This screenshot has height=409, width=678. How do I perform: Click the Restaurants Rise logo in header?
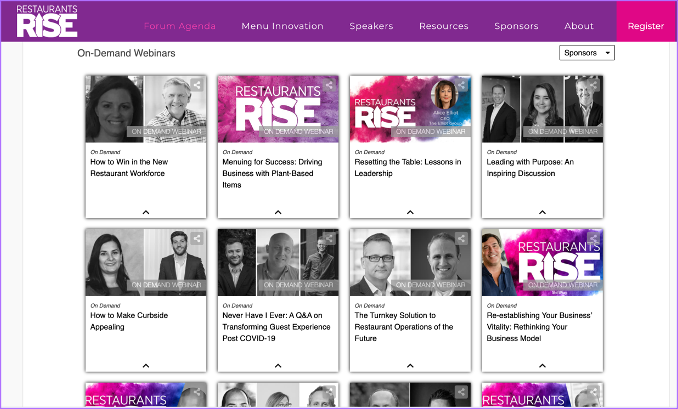pos(47,21)
